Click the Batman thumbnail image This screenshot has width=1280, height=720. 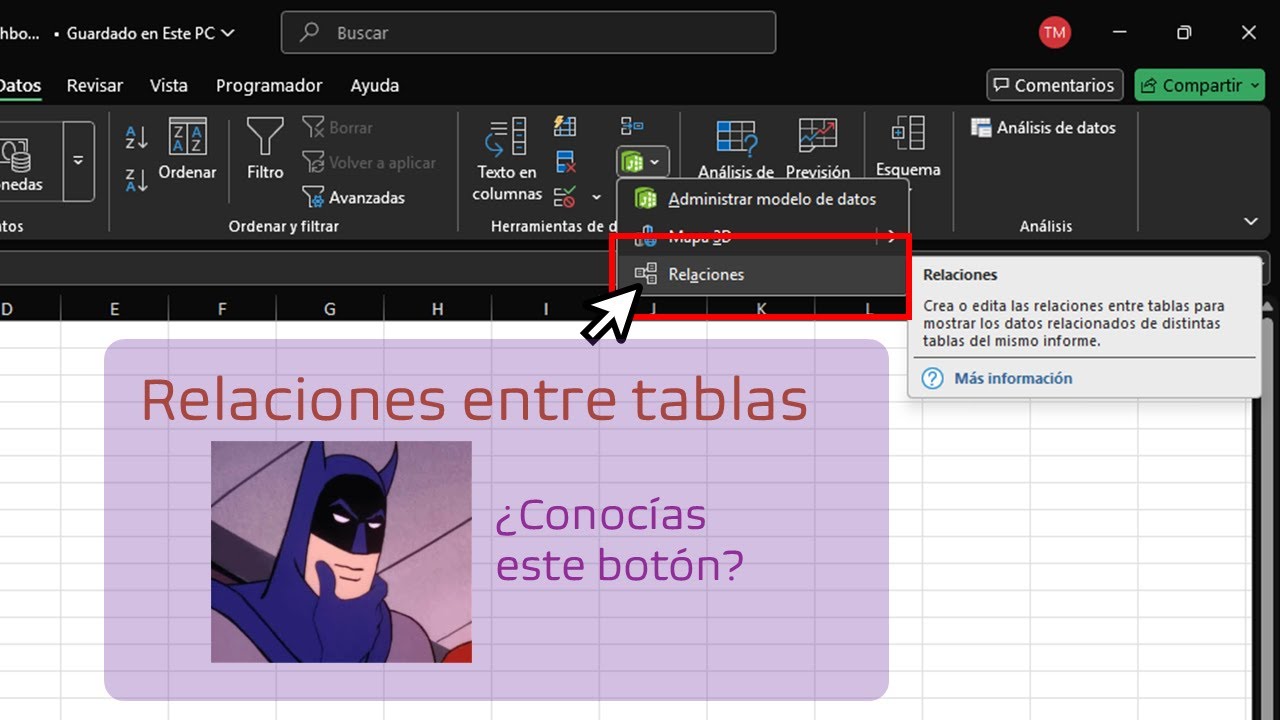point(341,552)
